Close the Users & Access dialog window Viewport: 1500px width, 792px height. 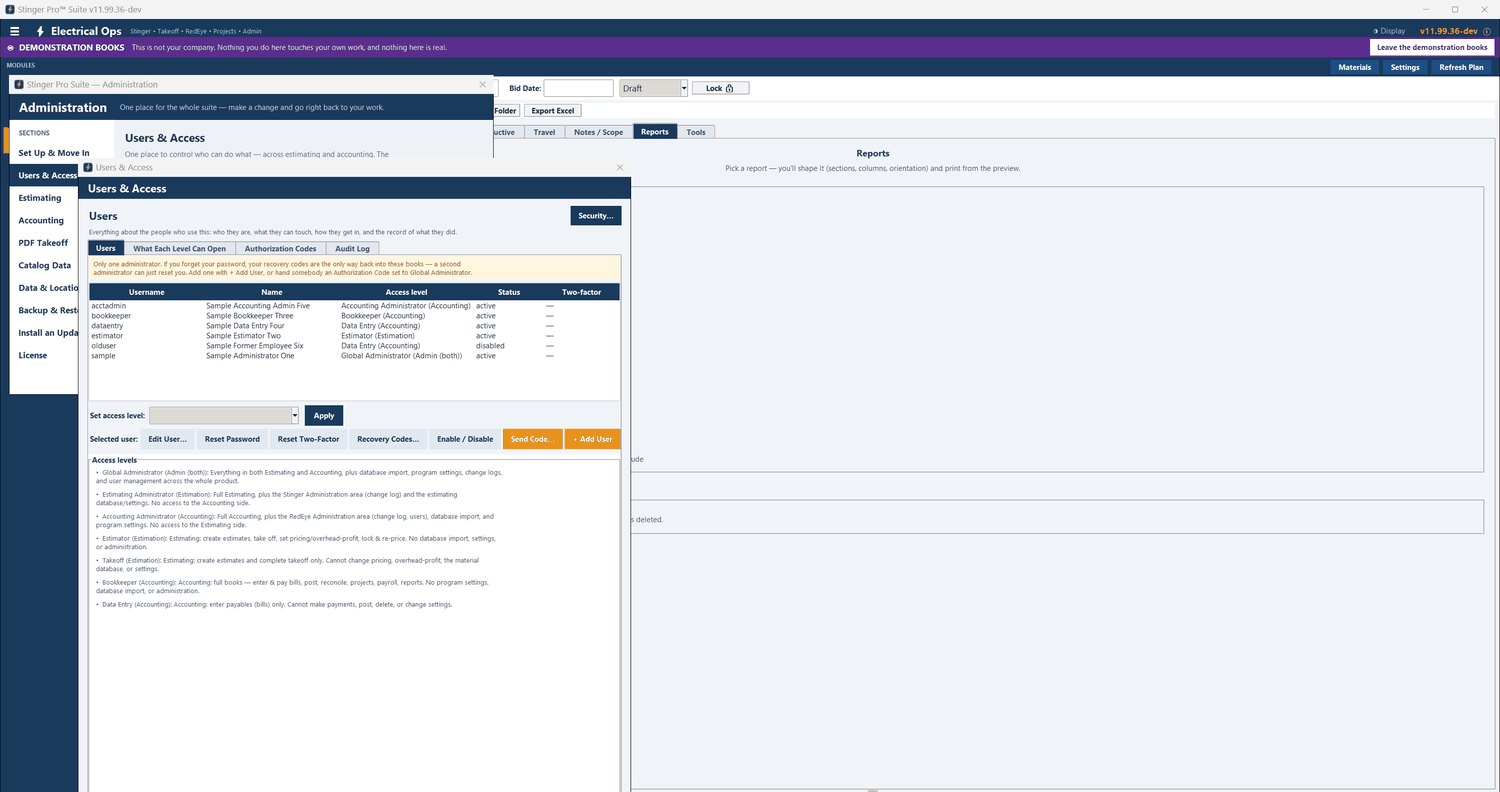point(620,167)
